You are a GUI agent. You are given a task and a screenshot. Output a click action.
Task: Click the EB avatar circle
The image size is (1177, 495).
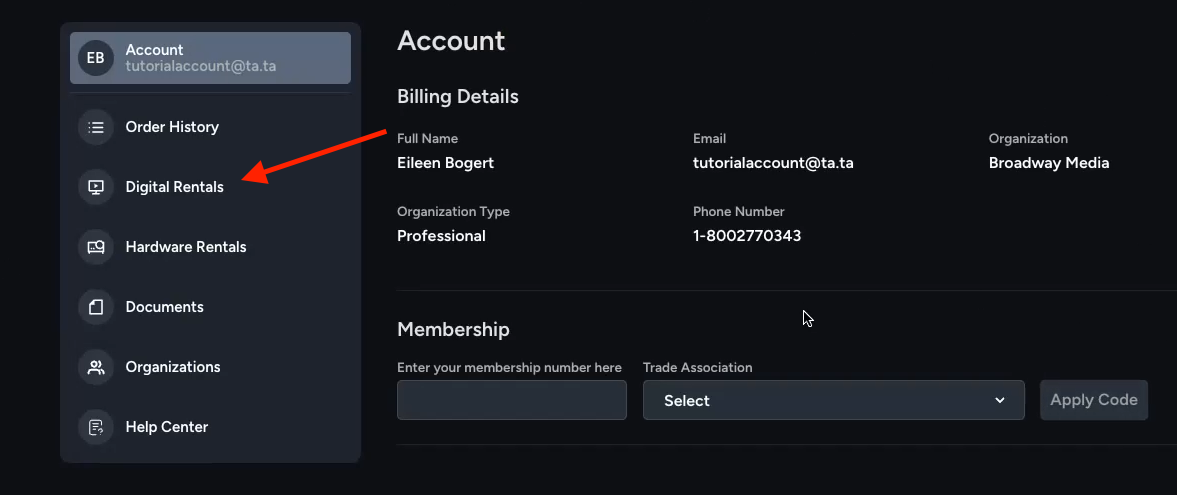point(95,58)
